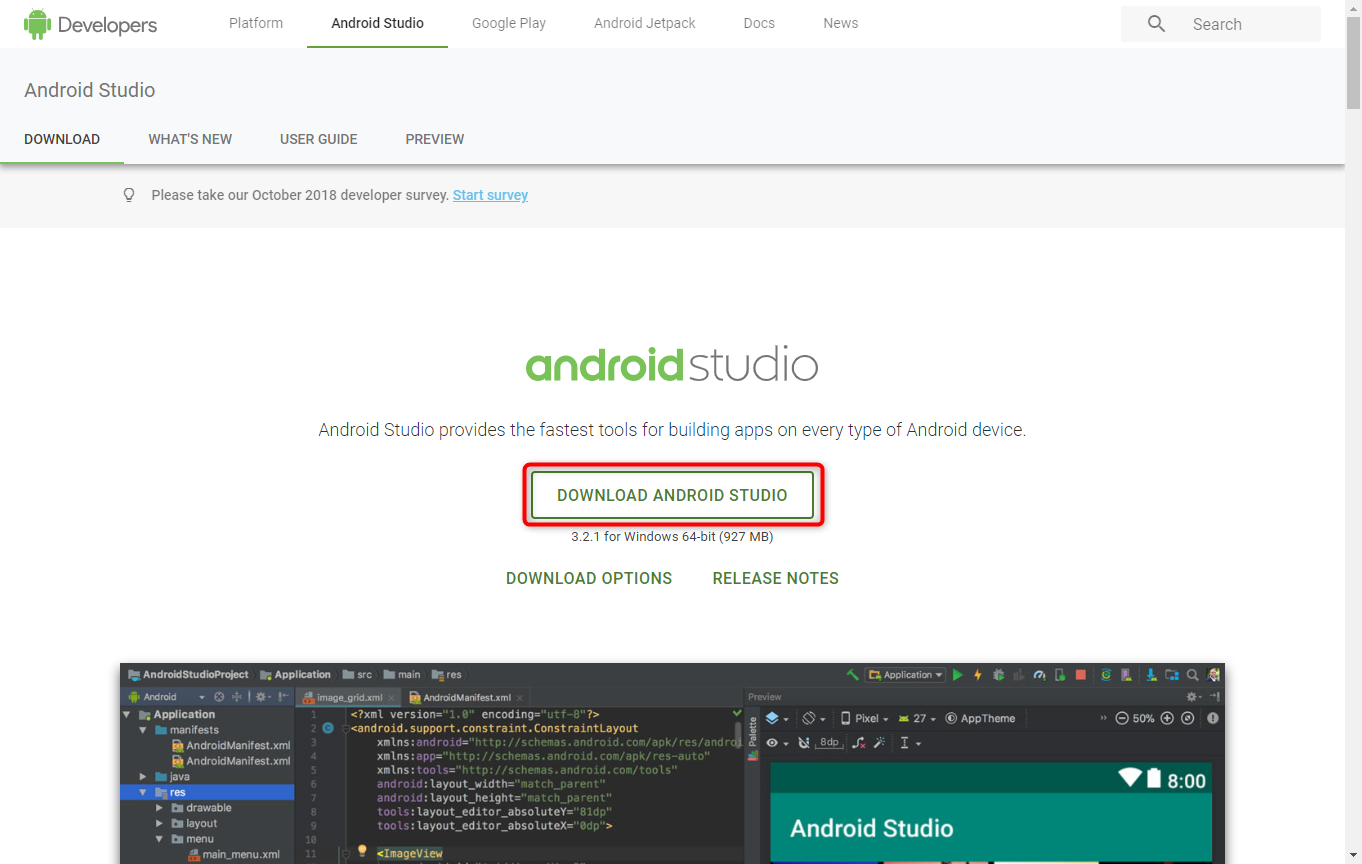
Task: Click the Clear Constraints icon
Action: (x=858, y=743)
